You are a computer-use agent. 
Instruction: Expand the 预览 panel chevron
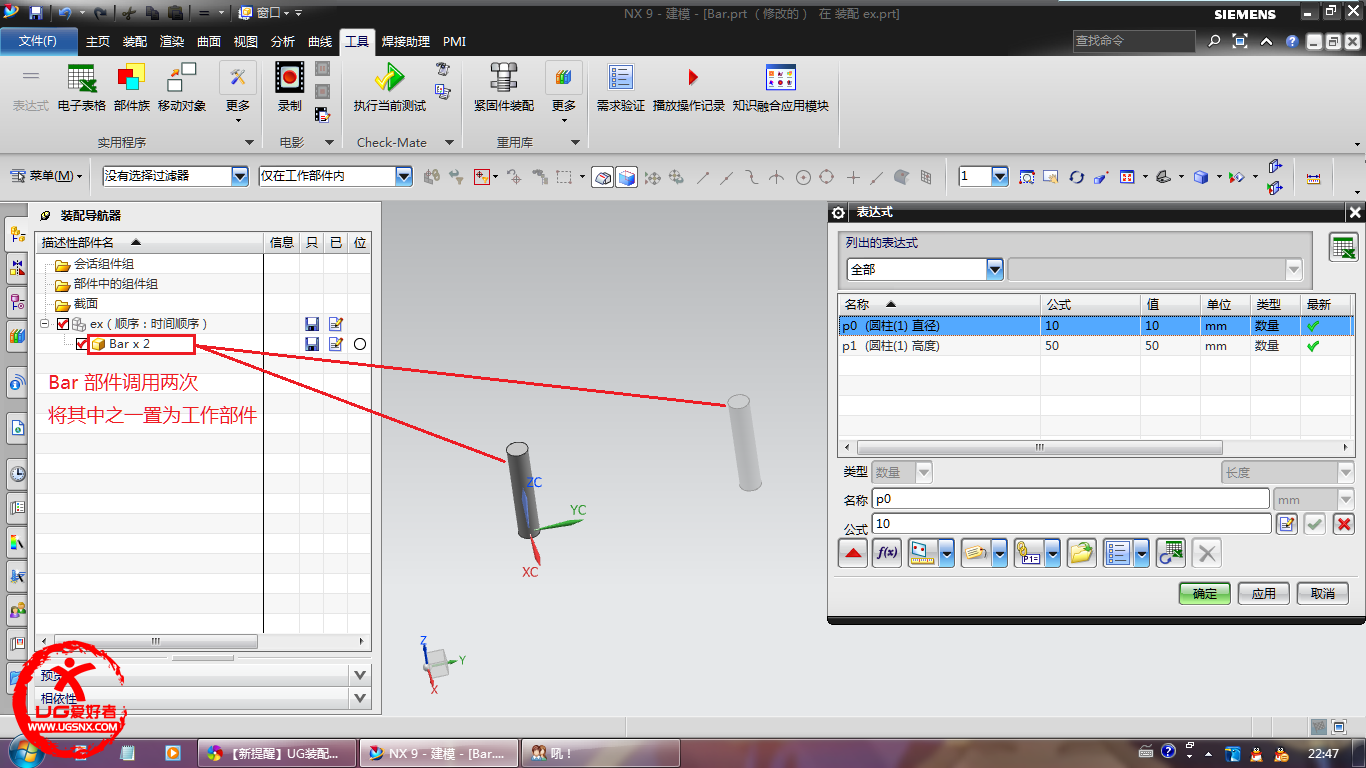pyautogui.click(x=361, y=675)
